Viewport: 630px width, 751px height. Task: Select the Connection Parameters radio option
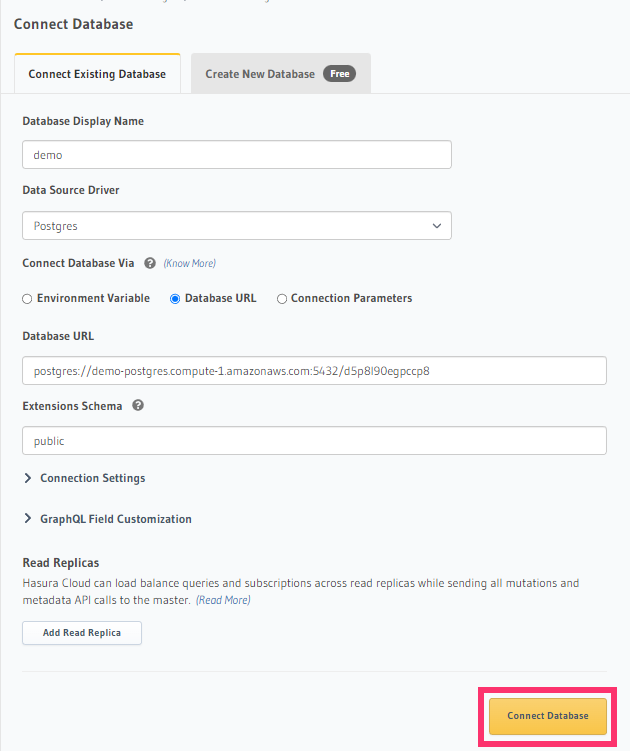point(282,298)
